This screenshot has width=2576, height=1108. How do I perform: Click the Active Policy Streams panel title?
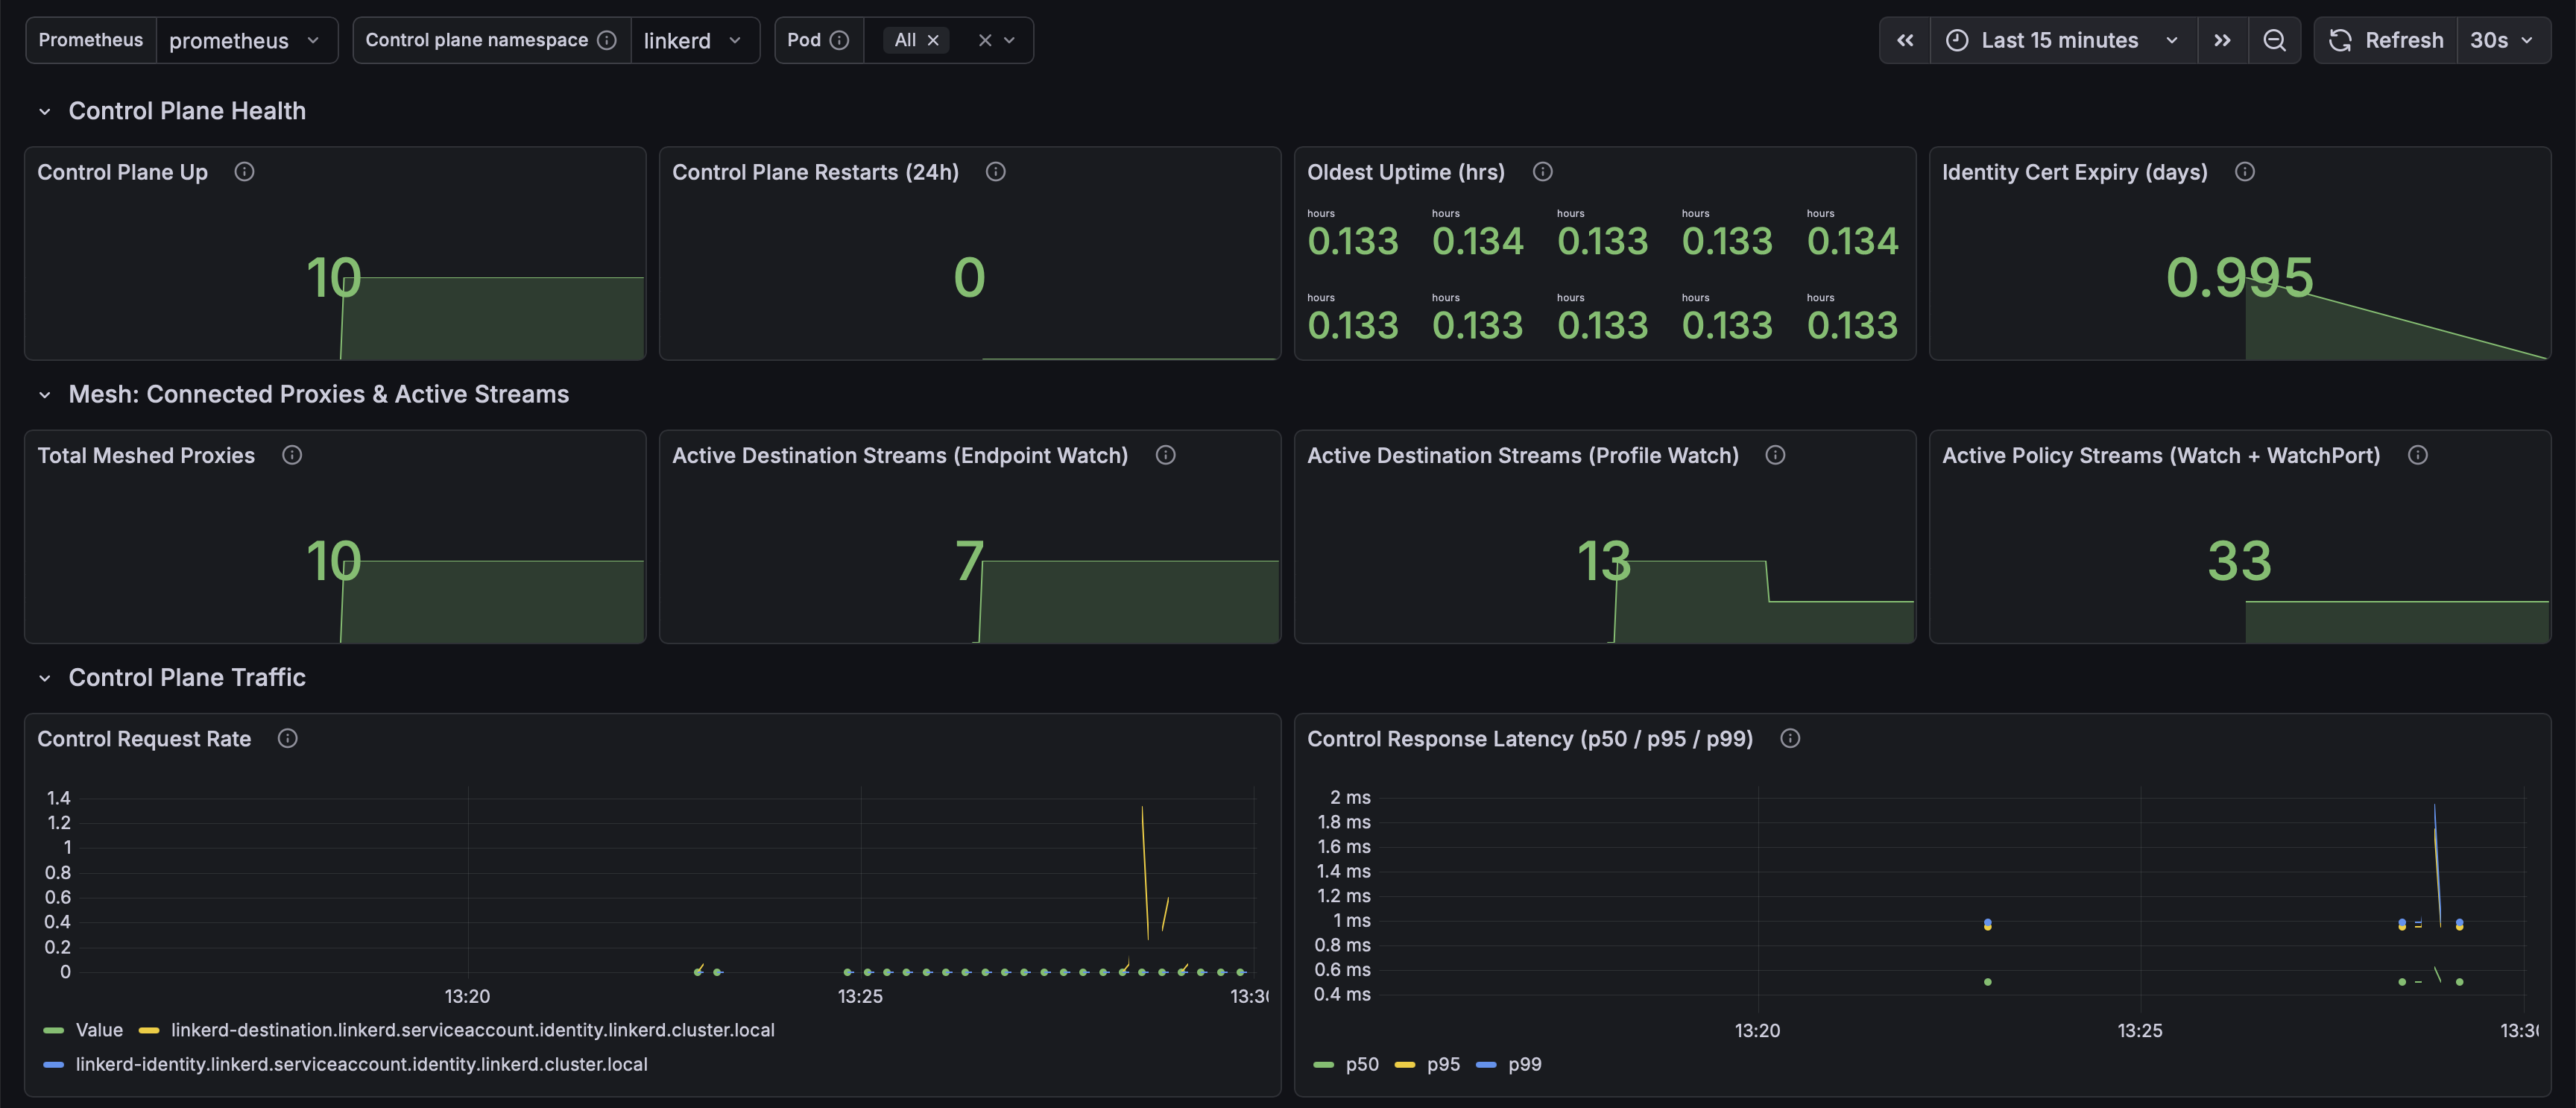pyautogui.click(x=2161, y=455)
